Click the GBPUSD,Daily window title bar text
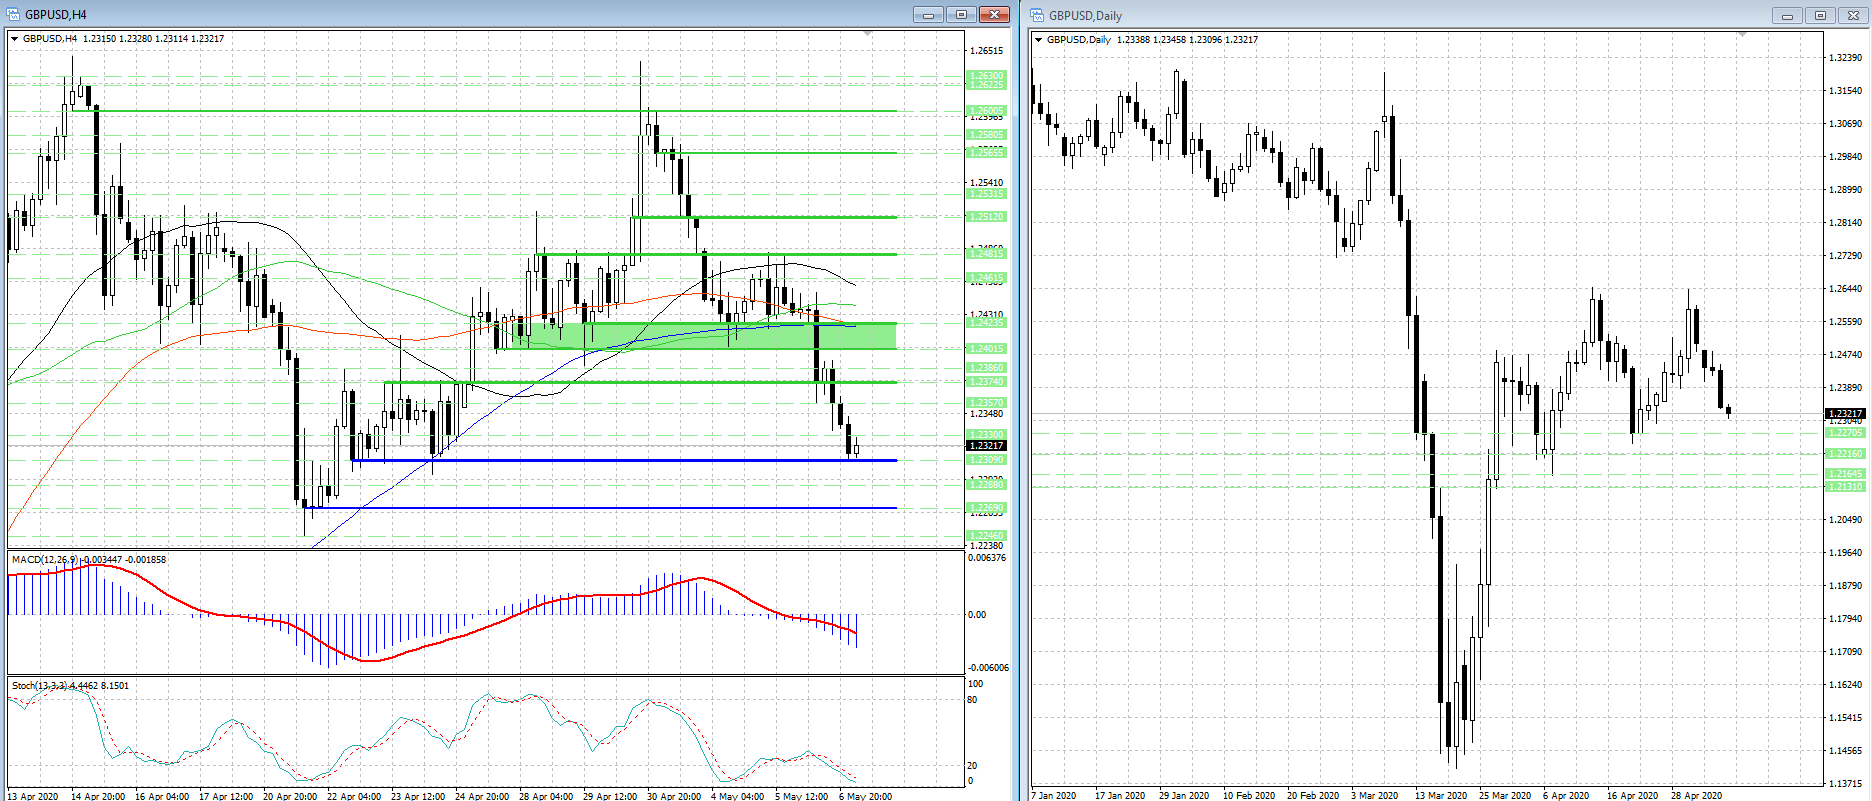 (x=1085, y=15)
